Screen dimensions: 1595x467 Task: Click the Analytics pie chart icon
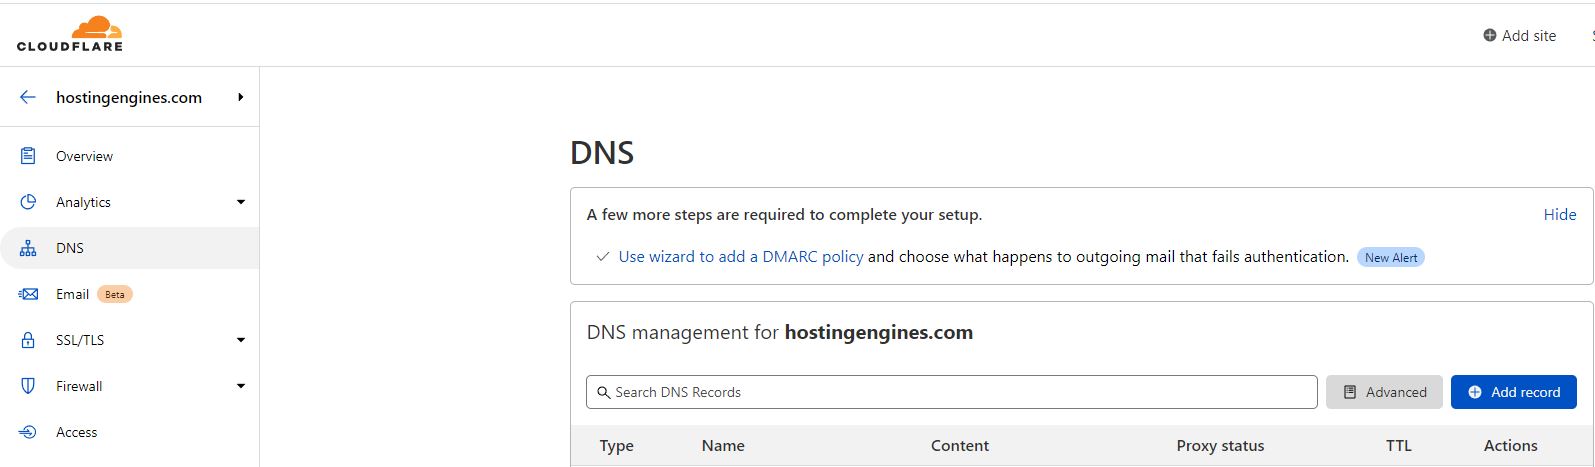click(28, 202)
